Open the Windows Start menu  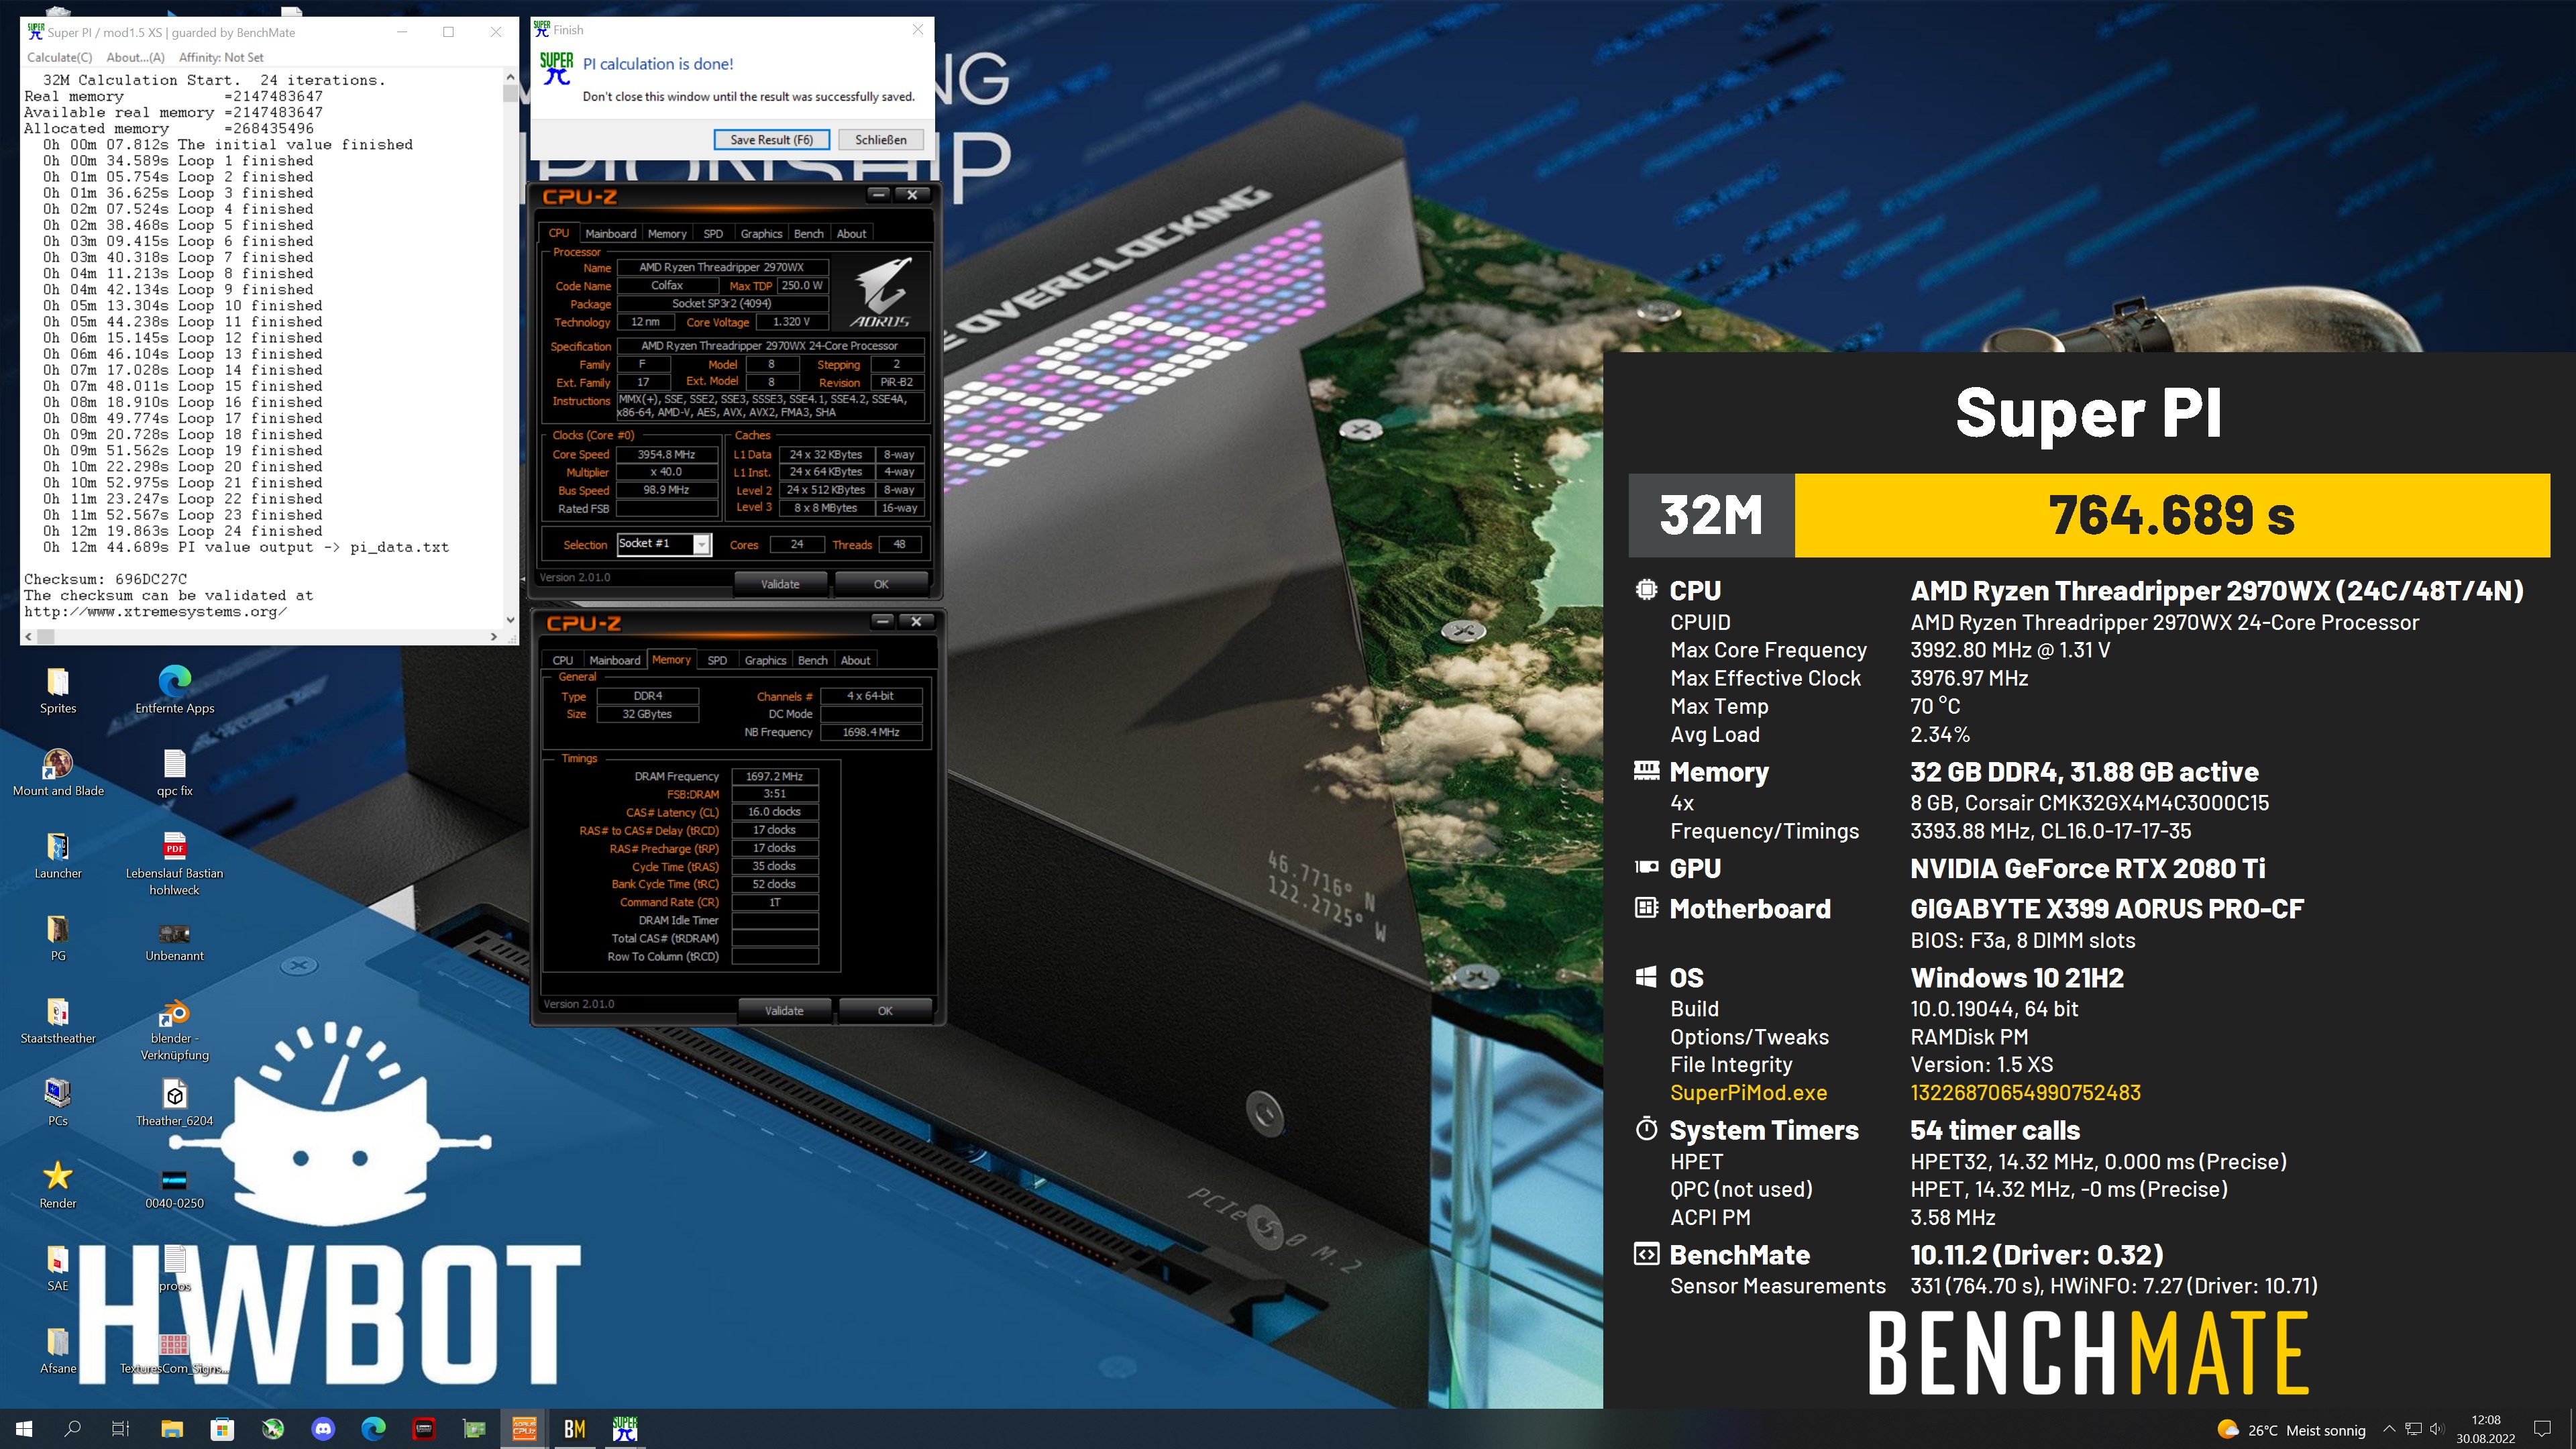click(x=24, y=1429)
